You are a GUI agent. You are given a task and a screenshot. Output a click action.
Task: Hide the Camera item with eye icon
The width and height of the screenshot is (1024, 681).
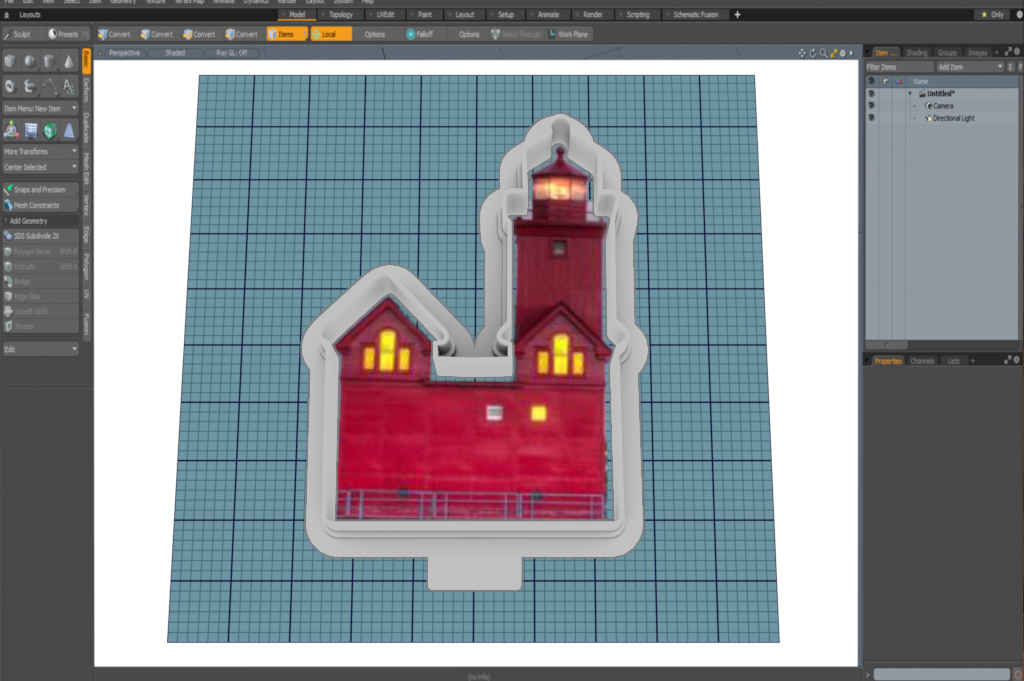pyautogui.click(x=871, y=105)
